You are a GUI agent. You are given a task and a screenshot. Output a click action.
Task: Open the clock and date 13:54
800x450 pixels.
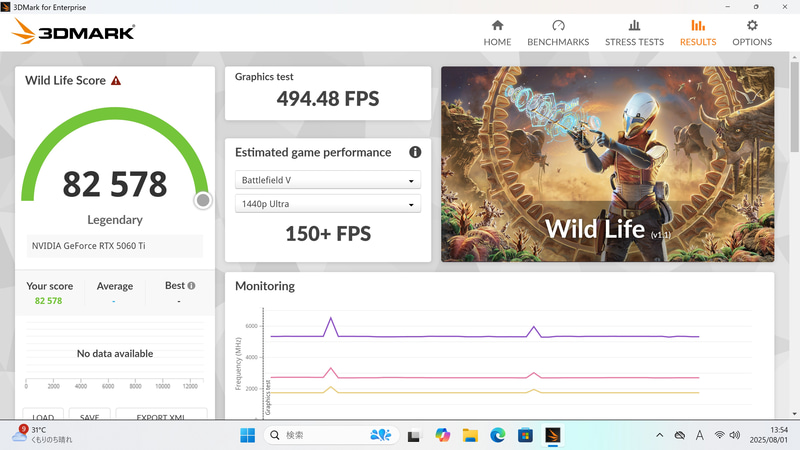[768, 435]
